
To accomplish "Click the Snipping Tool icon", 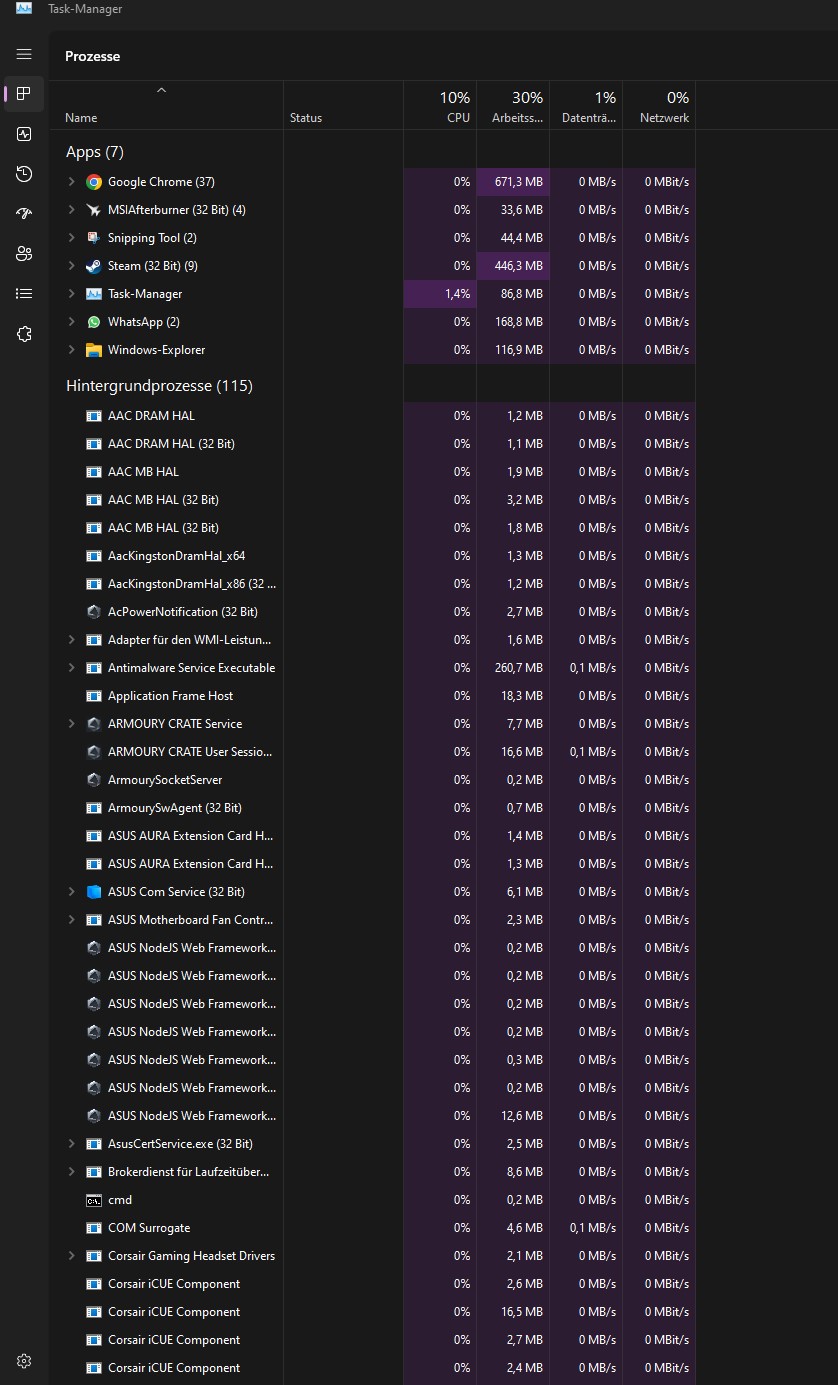I will (x=94, y=238).
